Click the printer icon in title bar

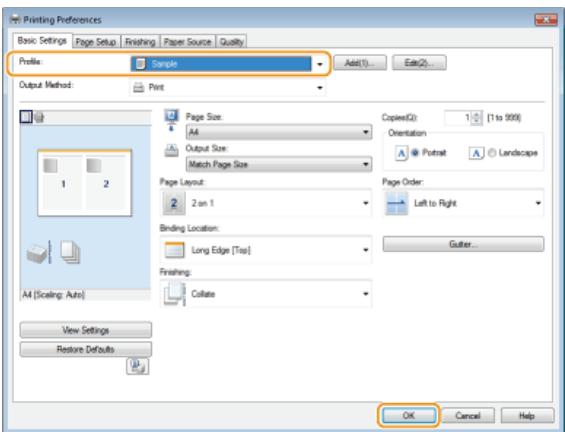[x=15, y=19]
